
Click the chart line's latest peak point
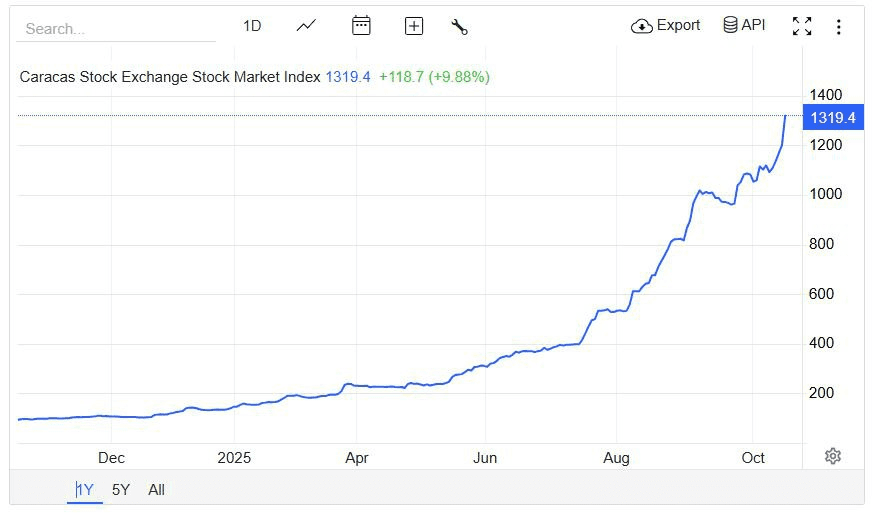click(785, 117)
